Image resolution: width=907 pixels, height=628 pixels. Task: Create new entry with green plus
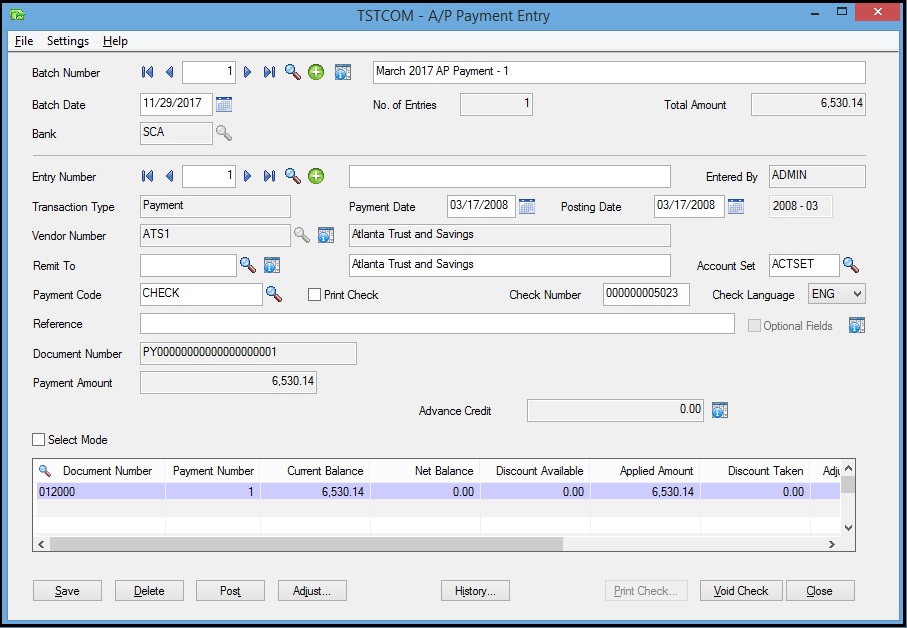click(316, 176)
